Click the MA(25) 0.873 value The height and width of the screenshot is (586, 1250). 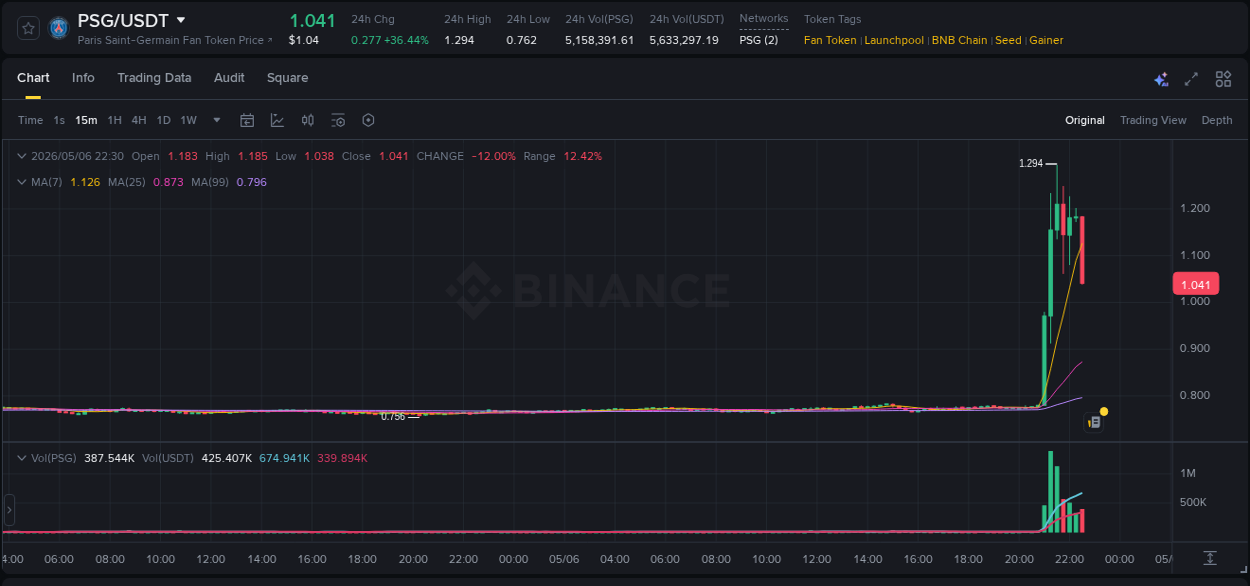coord(168,182)
